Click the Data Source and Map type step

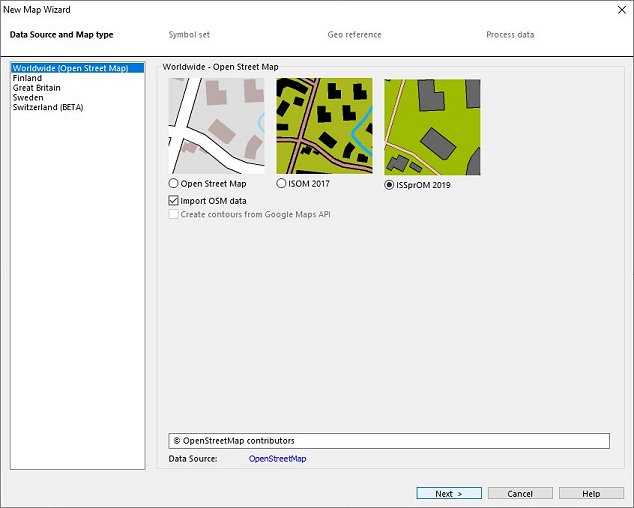point(61,35)
